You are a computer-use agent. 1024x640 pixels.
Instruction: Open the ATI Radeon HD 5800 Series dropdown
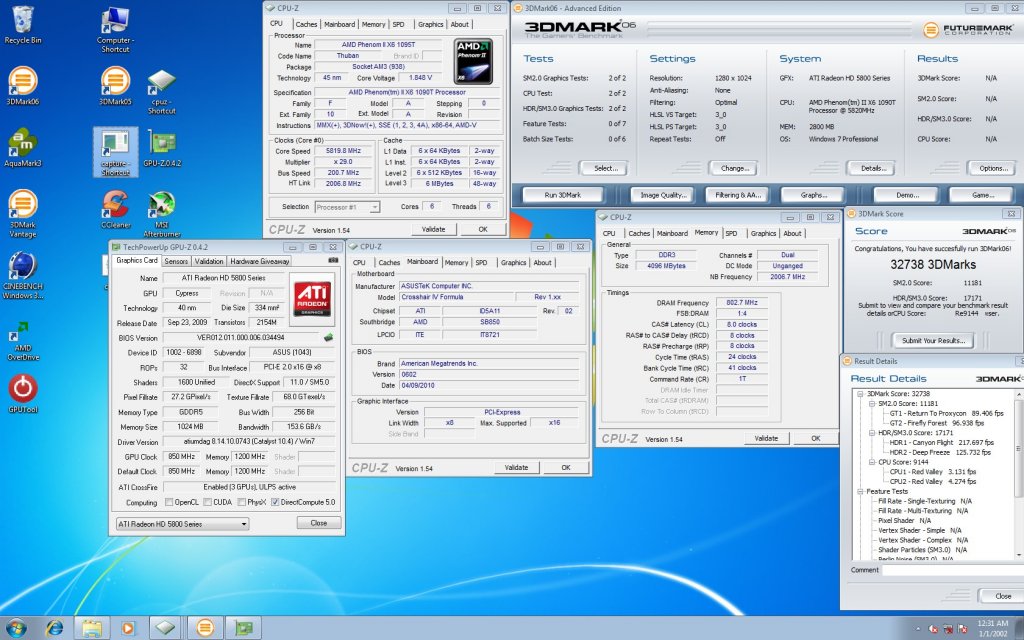click(x=182, y=524)
